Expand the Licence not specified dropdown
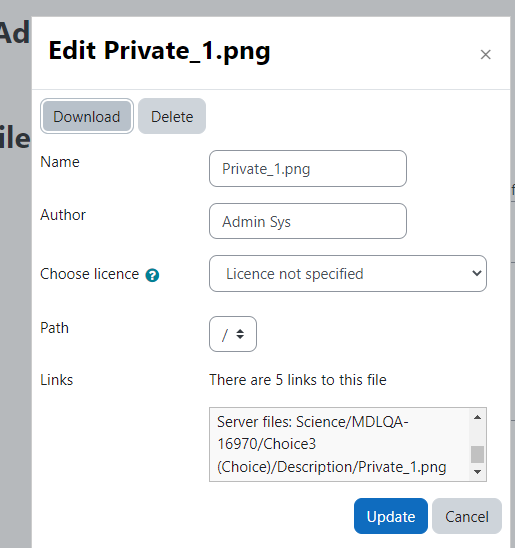 pos(348,274)
